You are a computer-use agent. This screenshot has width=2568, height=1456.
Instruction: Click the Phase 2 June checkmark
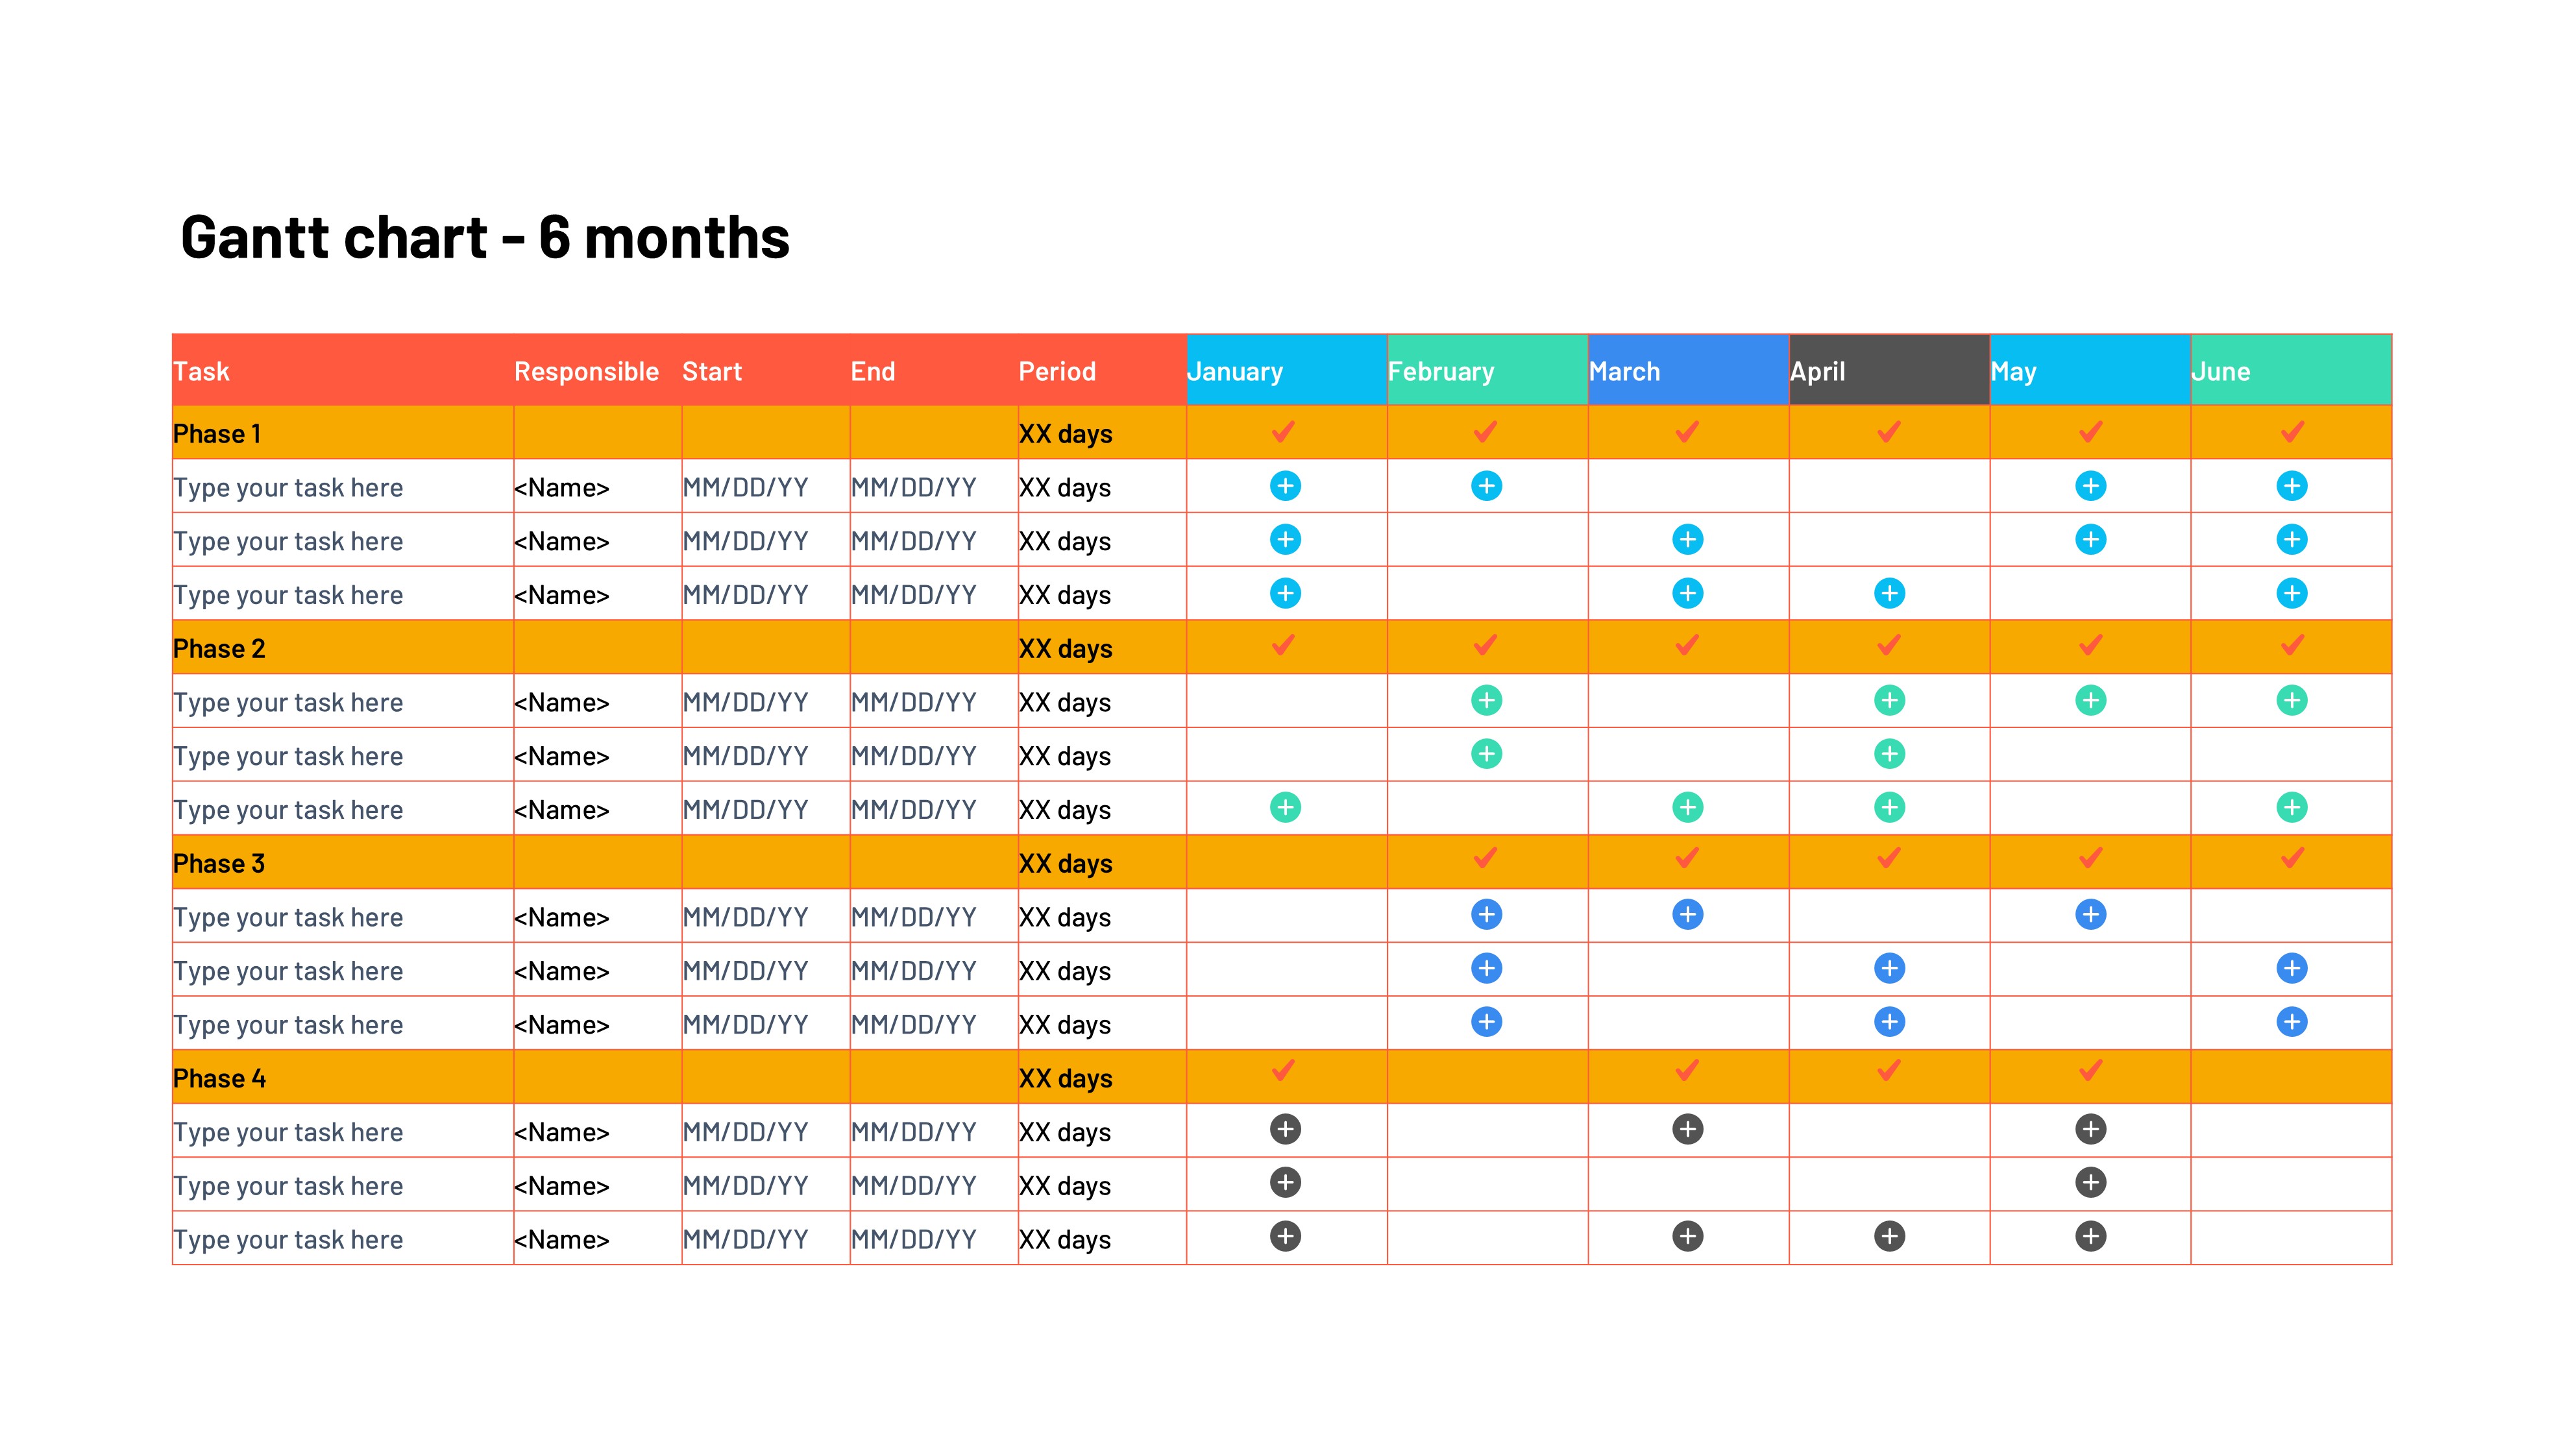pos(2291,646)
